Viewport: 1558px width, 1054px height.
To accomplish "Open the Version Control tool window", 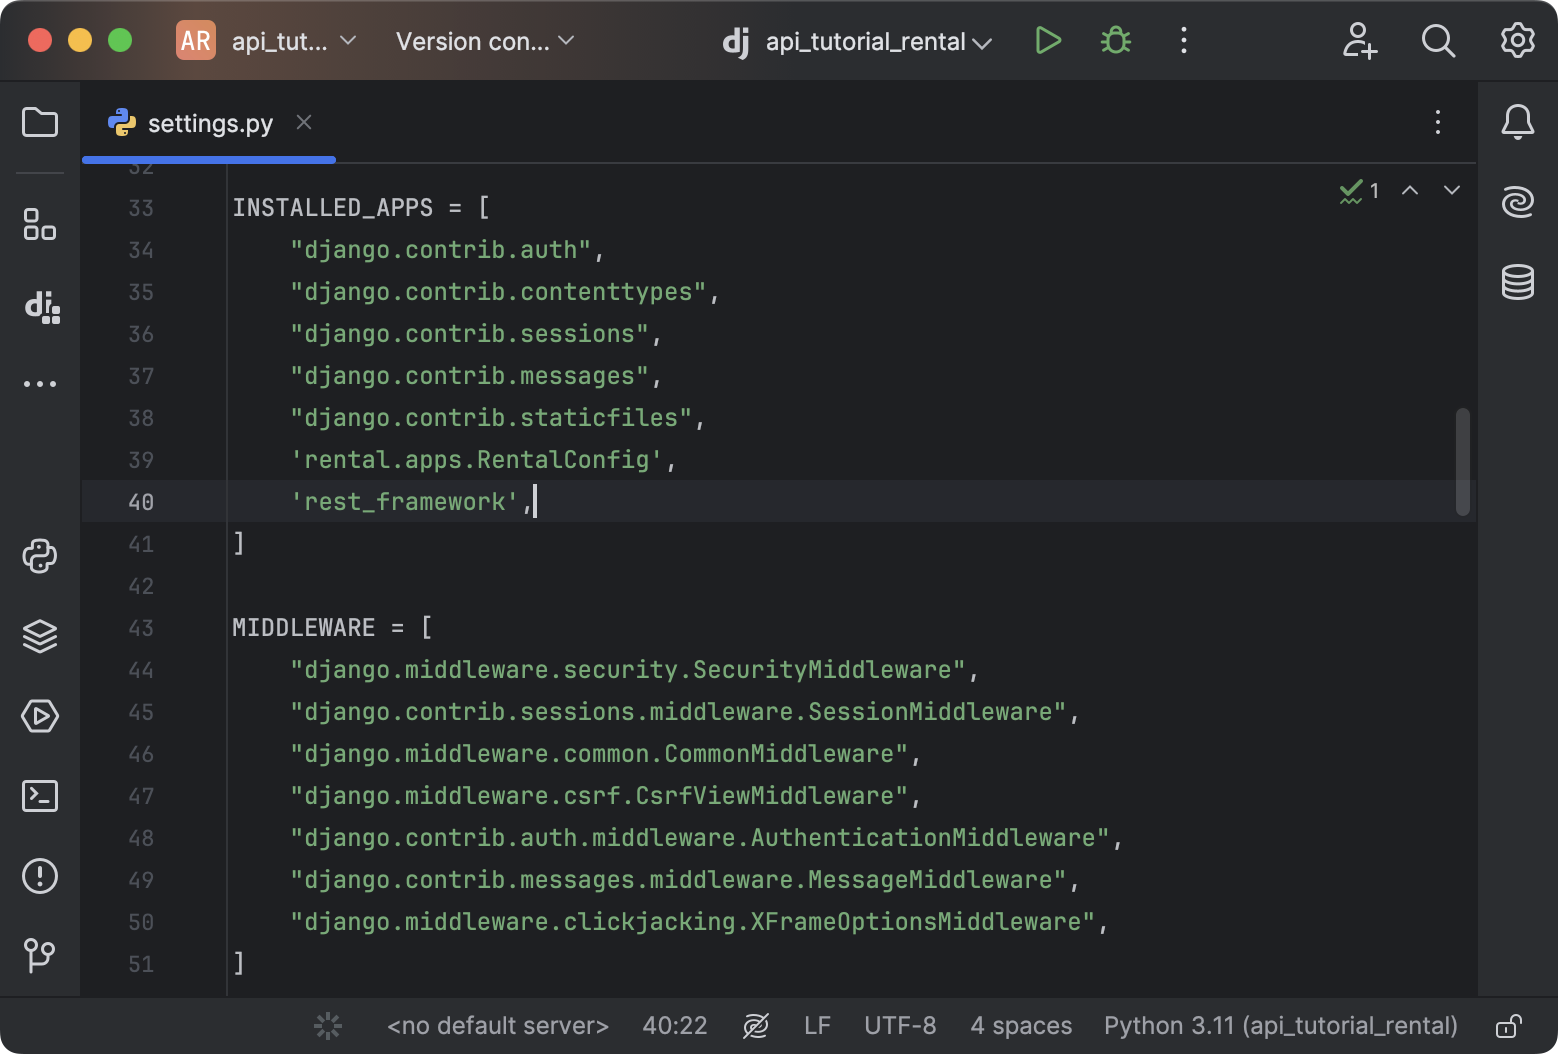I will click(x=40, y=956).
